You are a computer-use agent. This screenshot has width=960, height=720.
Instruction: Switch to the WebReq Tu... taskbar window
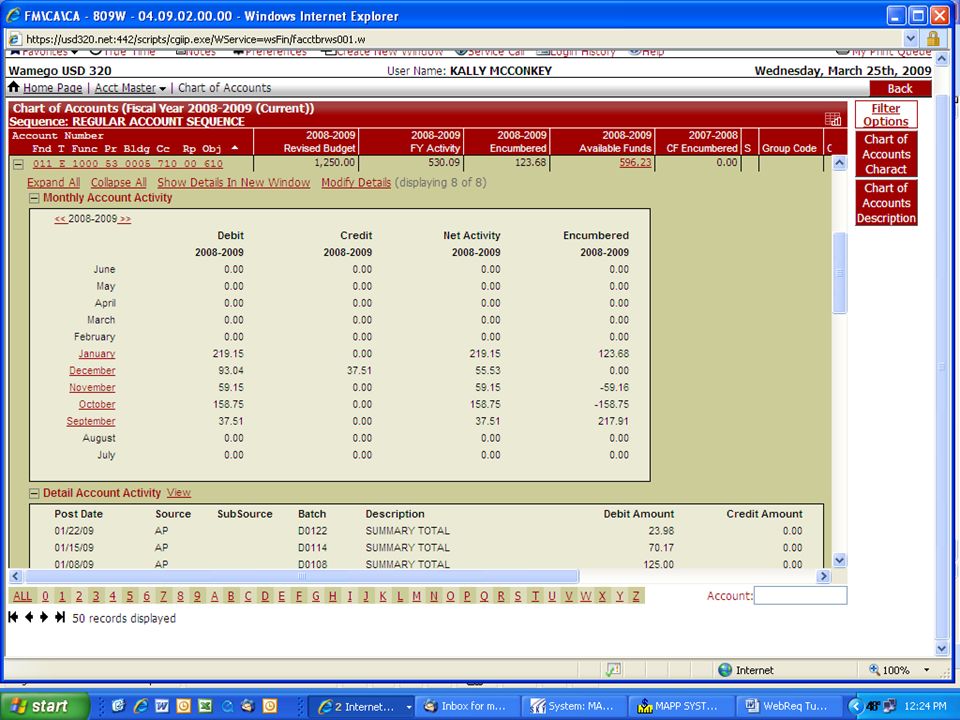click(x=790, y=706)
